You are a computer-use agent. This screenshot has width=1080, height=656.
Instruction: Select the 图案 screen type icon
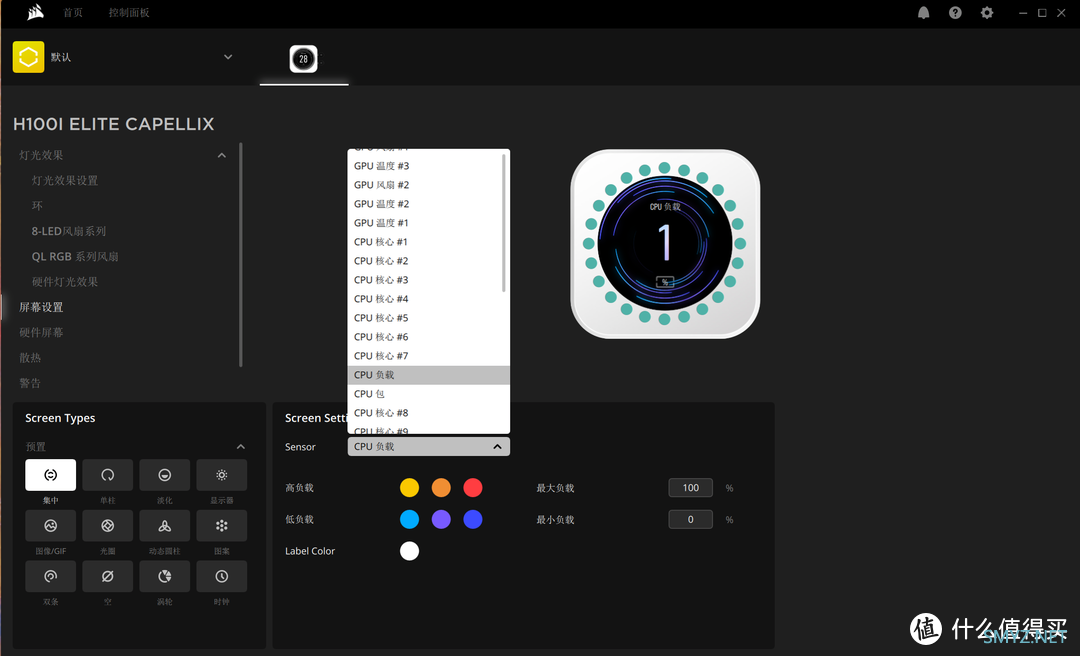click(222, 526)
